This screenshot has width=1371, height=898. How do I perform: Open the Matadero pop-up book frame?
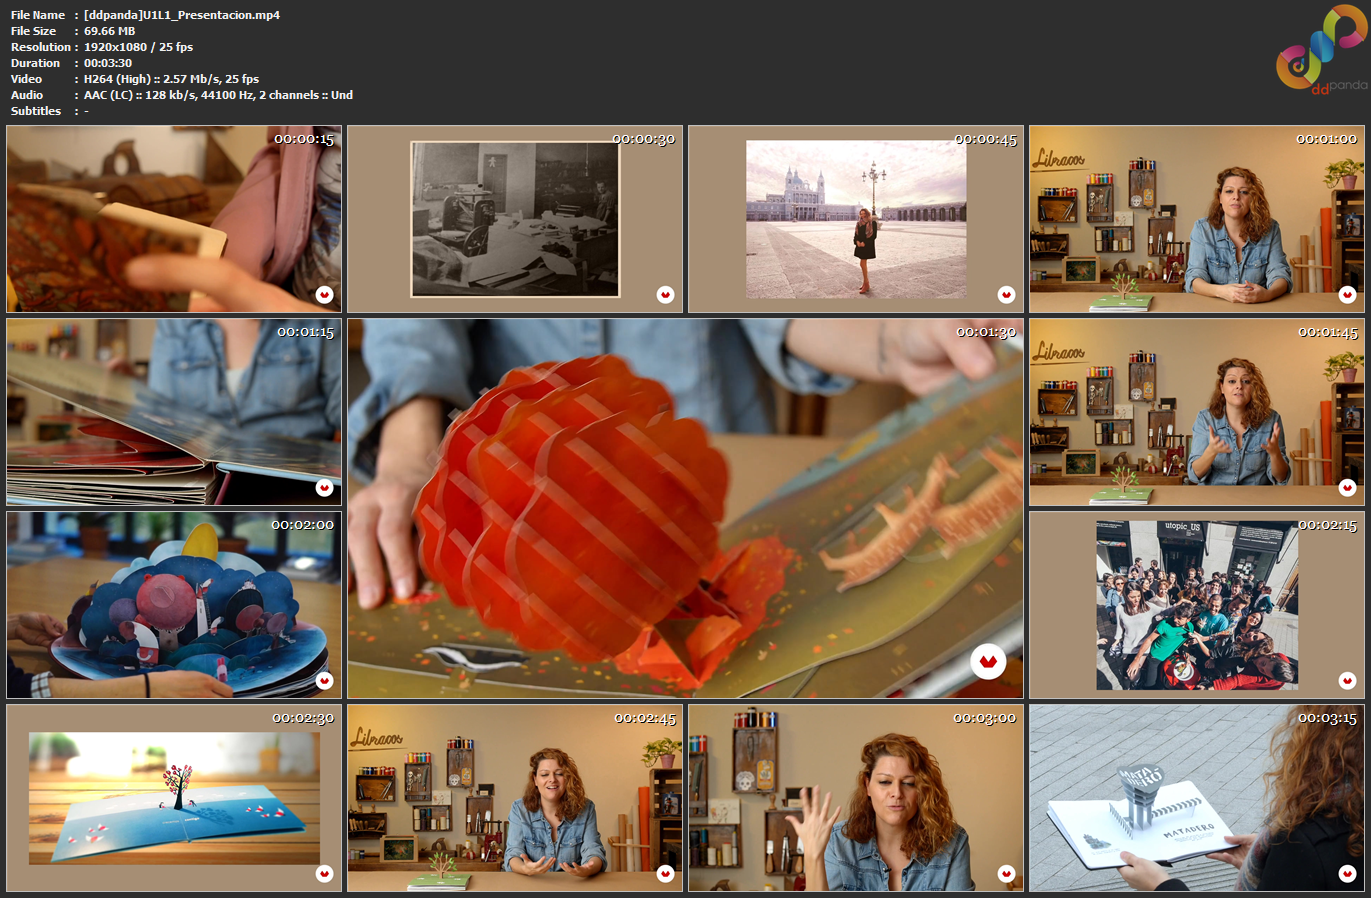[1197, 798]
